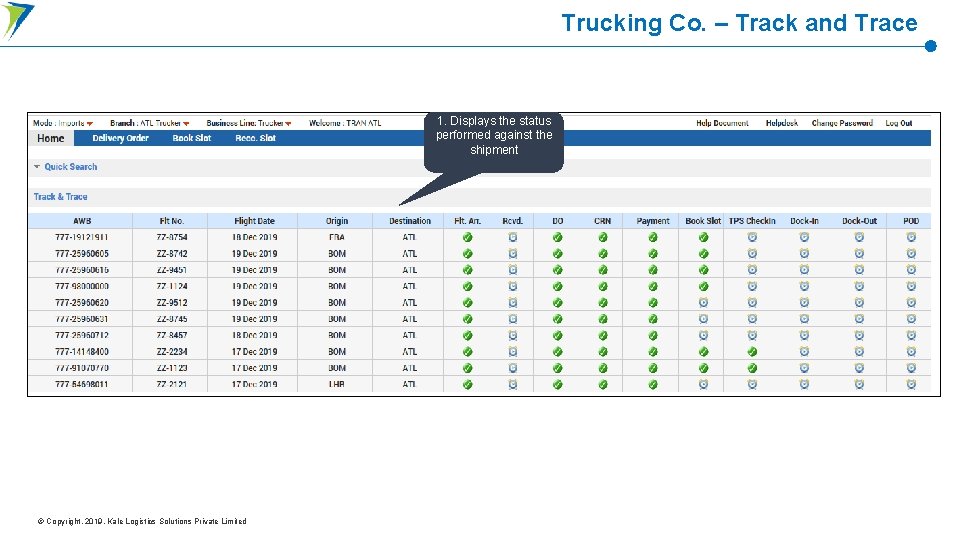960x540 pixels.
Task: Click POD pending icon for flight ZZ-9512
Action: click(912, 302)
